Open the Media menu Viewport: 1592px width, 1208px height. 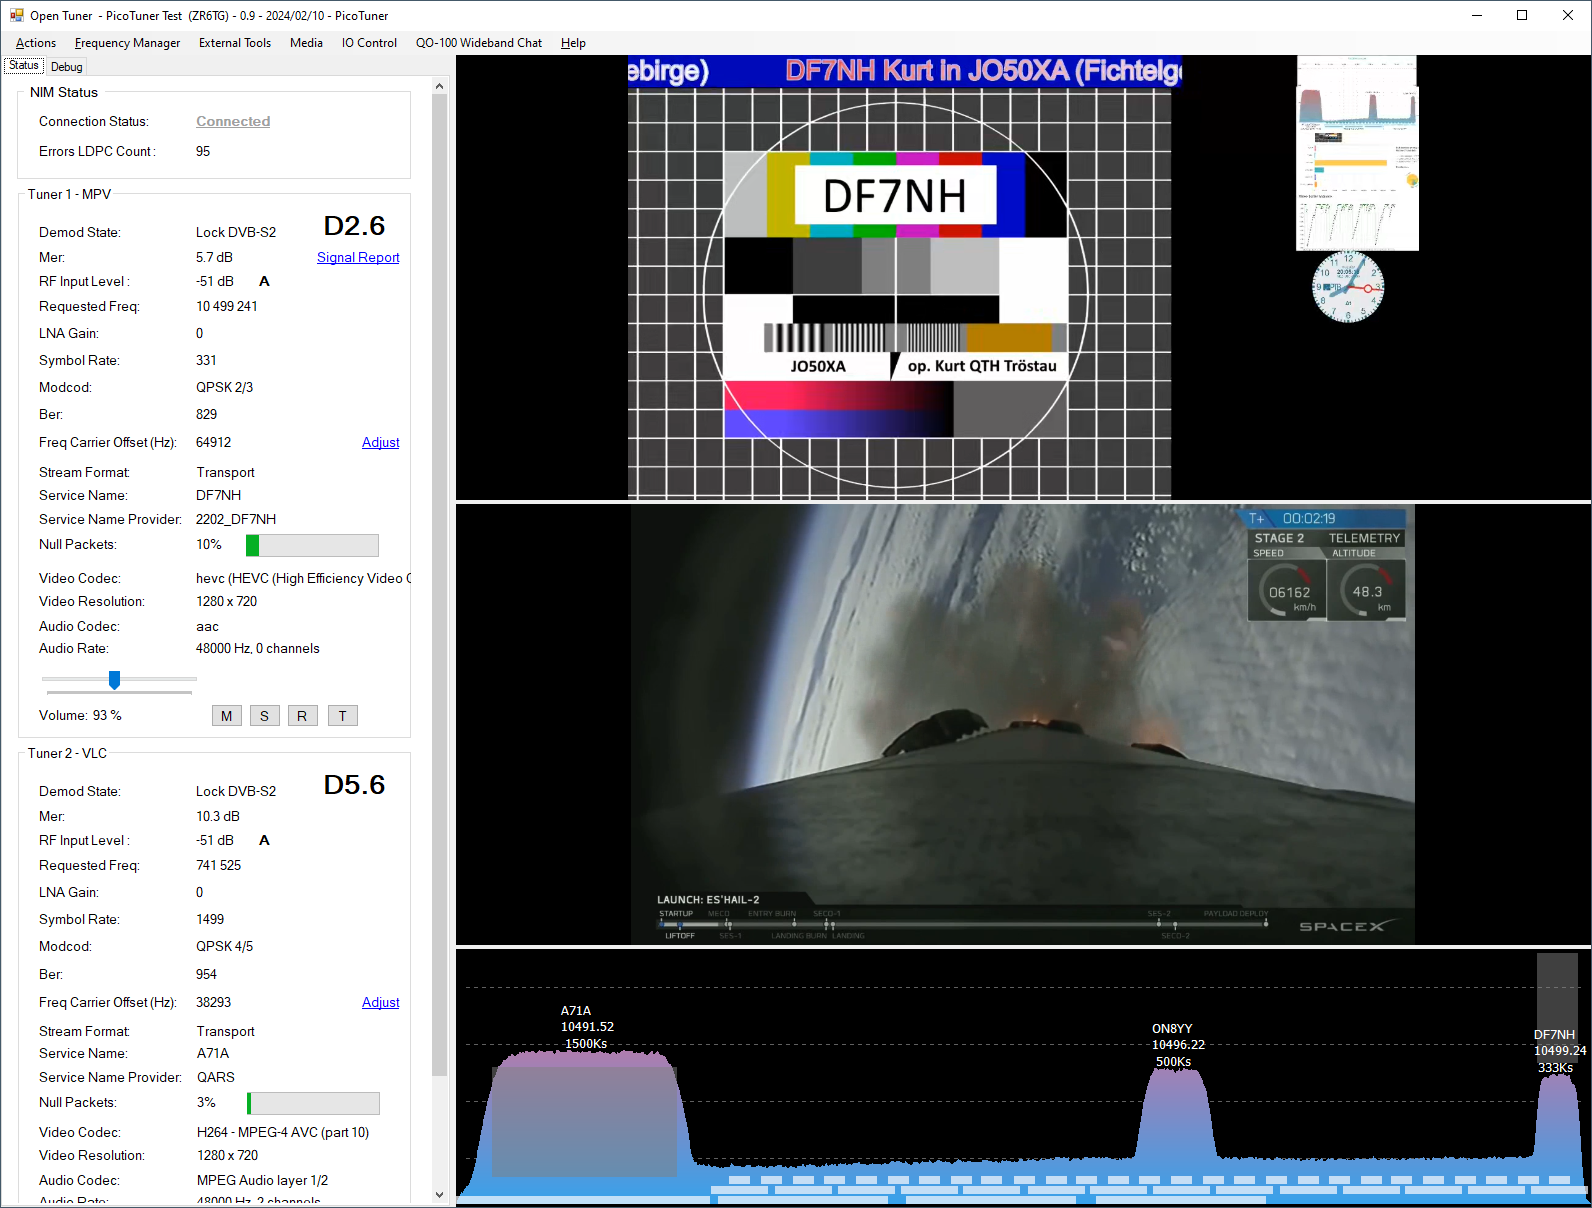coord(306,43)
